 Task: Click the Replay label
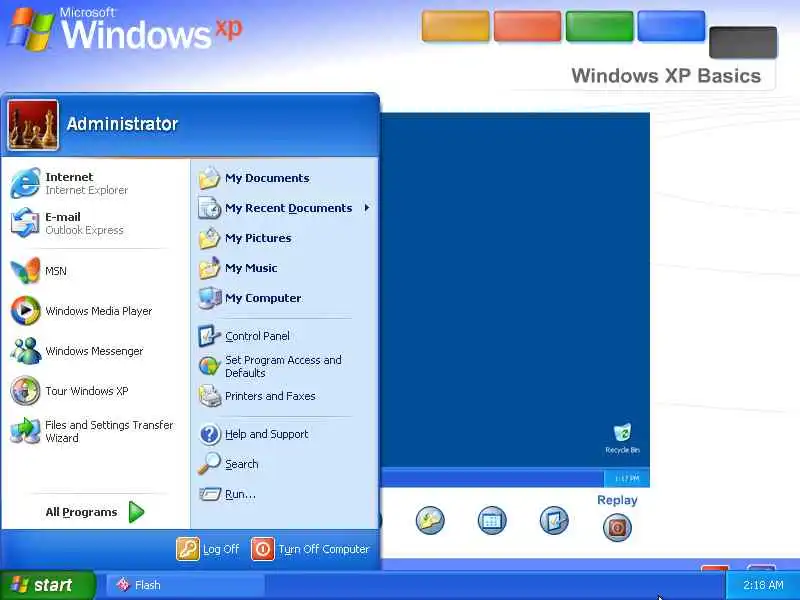[x=617, y=500]
